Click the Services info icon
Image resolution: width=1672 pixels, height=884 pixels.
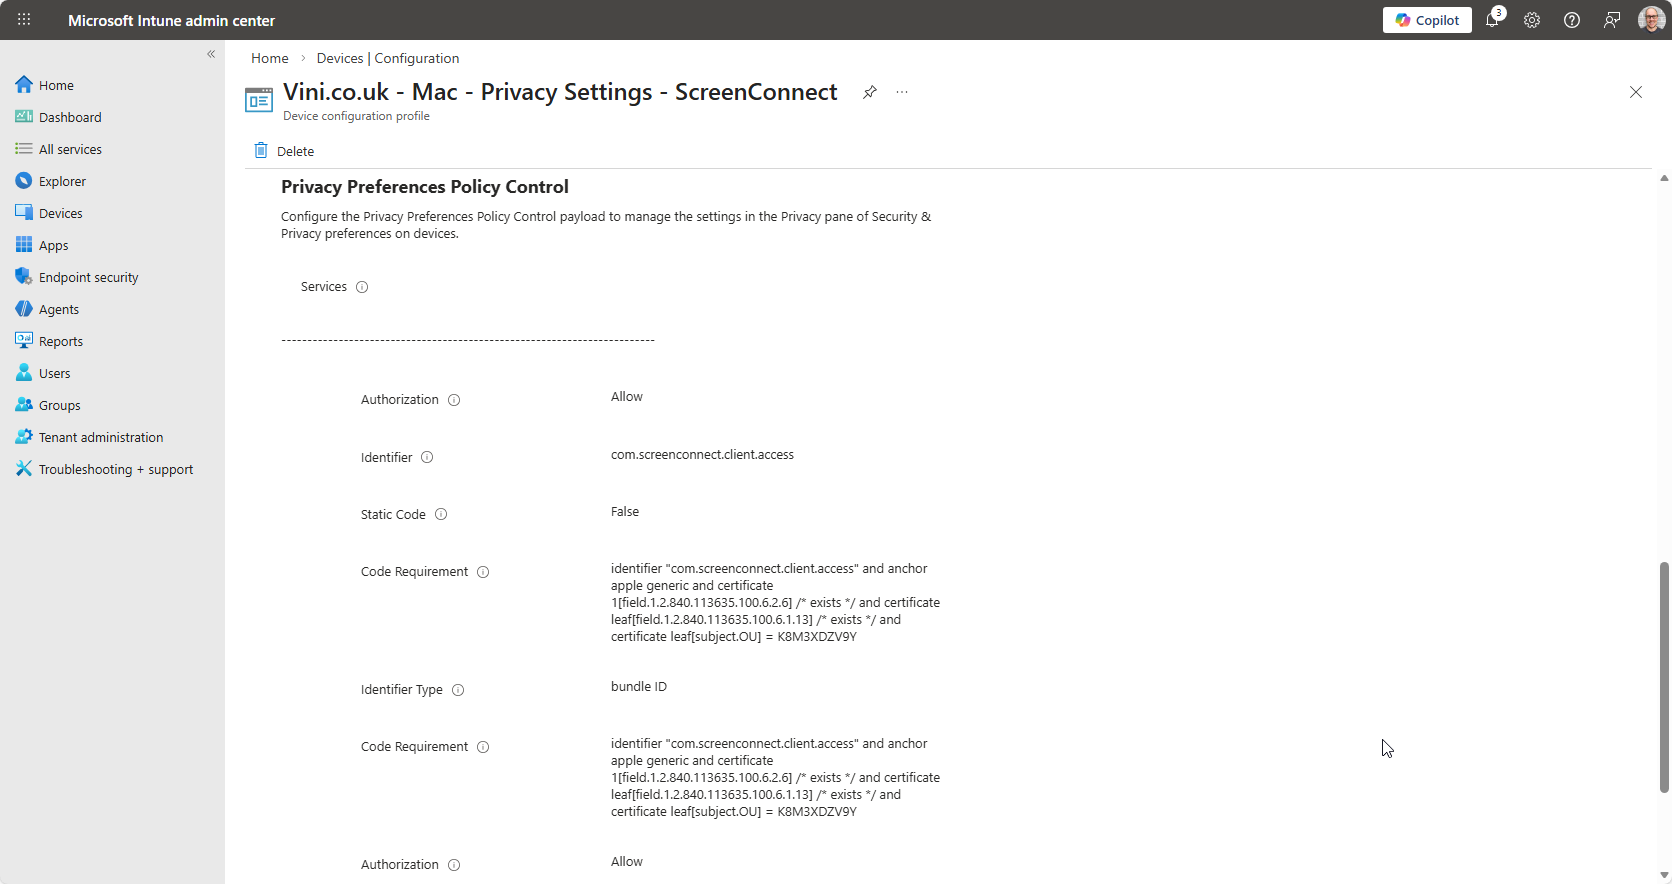pos(362,287)
